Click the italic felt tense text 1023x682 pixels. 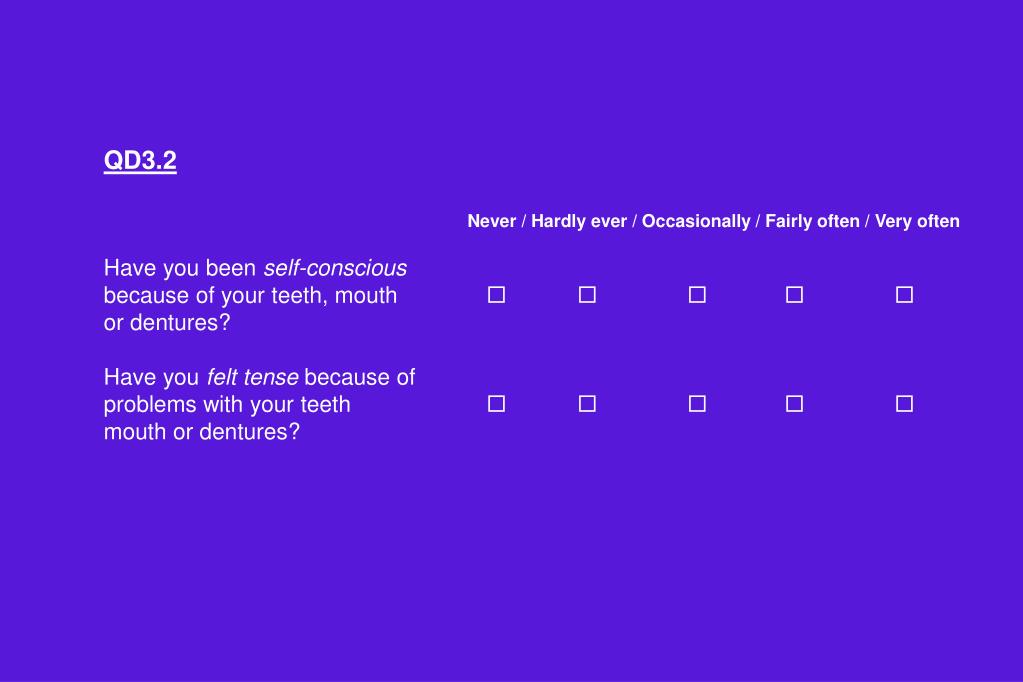coord(252,377)
